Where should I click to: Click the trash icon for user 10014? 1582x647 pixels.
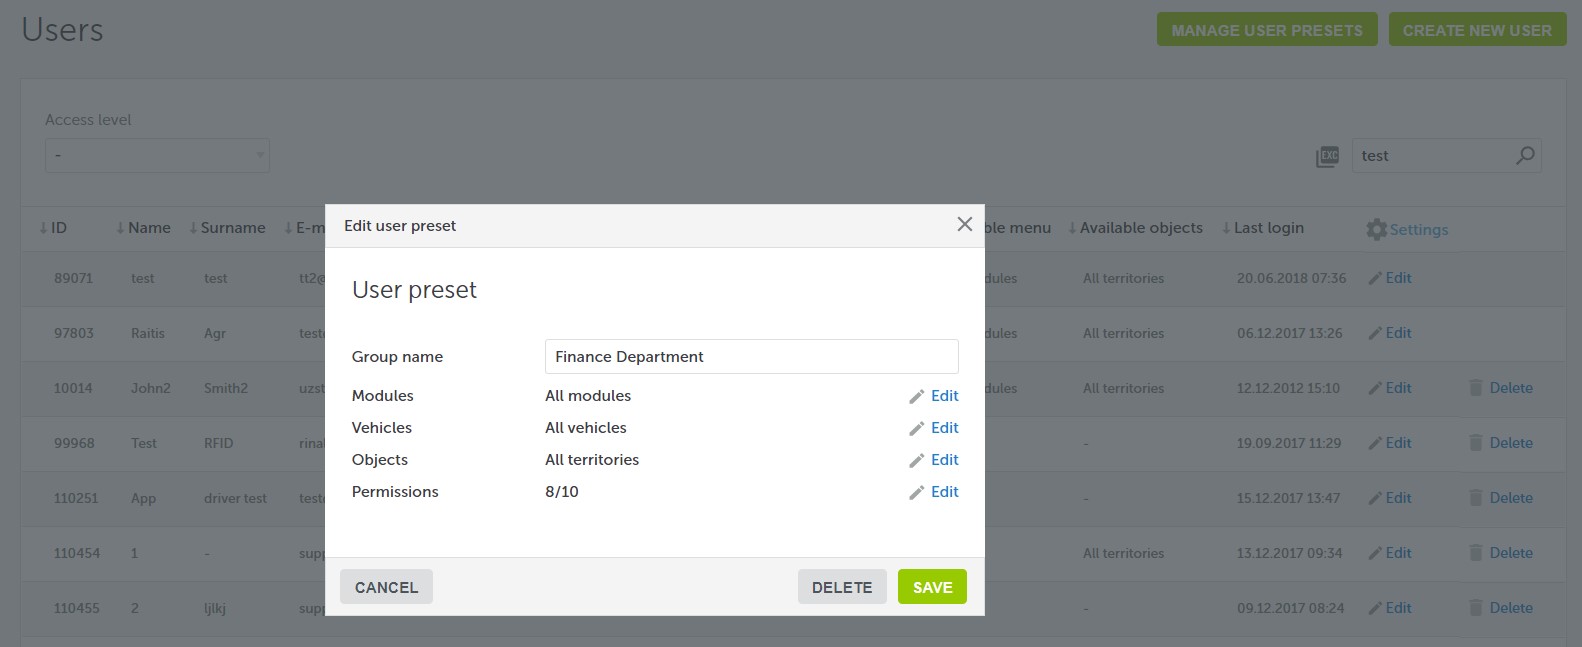click(1476, 388)
